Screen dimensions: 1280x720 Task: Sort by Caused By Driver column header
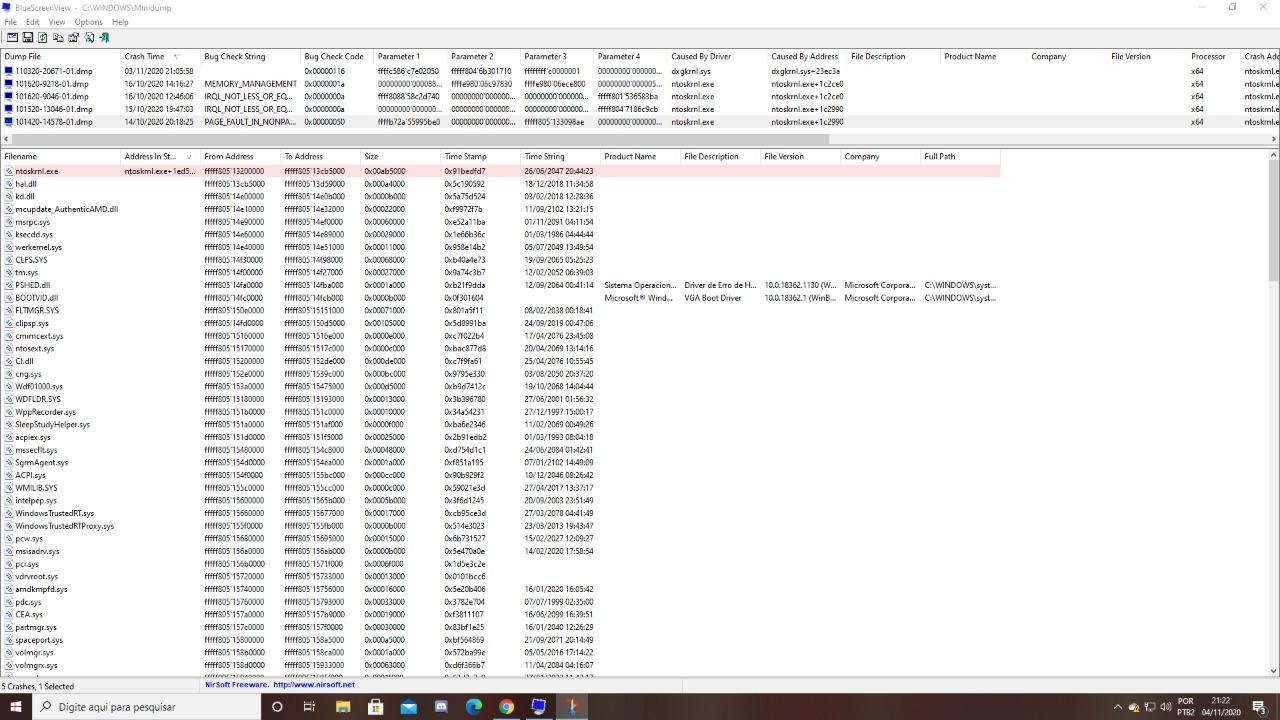pyautogui.click(x=718, y=57)
